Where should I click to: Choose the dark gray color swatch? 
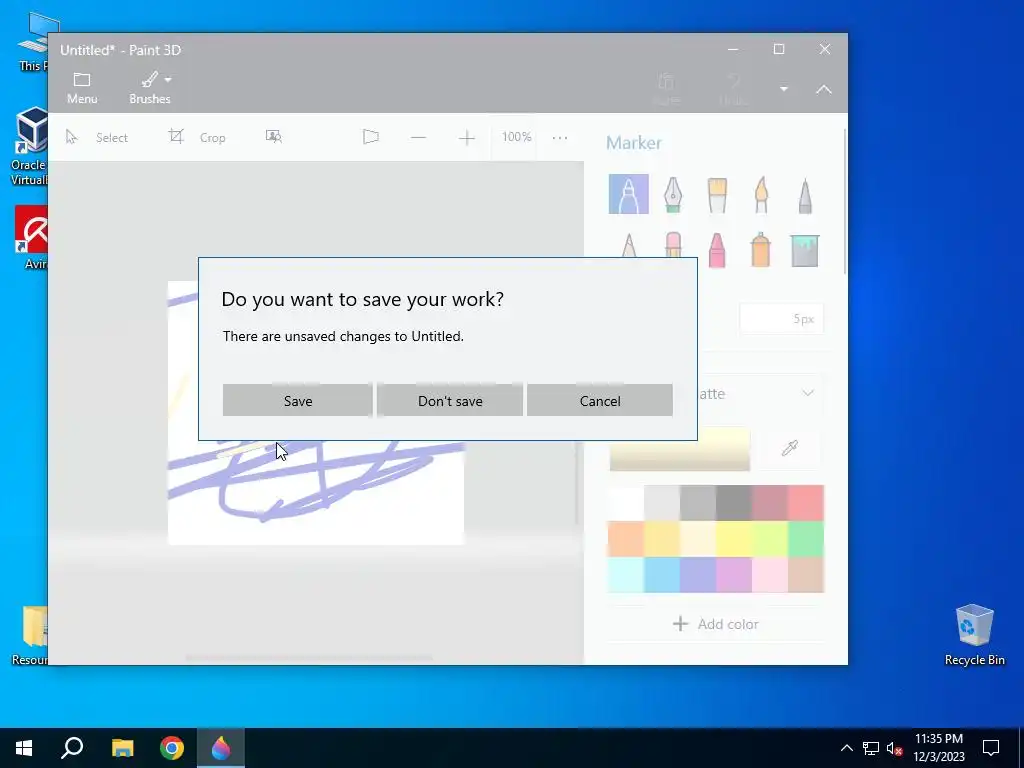point(734,503)
